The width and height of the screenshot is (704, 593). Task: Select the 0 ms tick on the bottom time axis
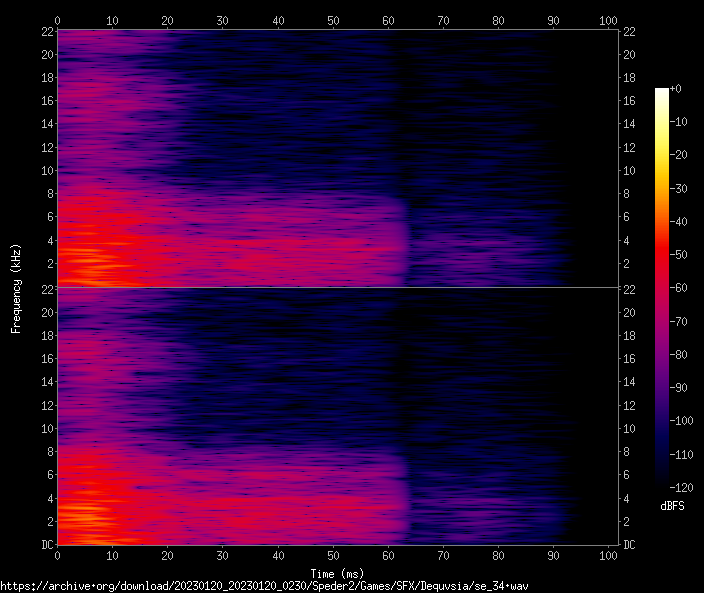coord(58,555)
